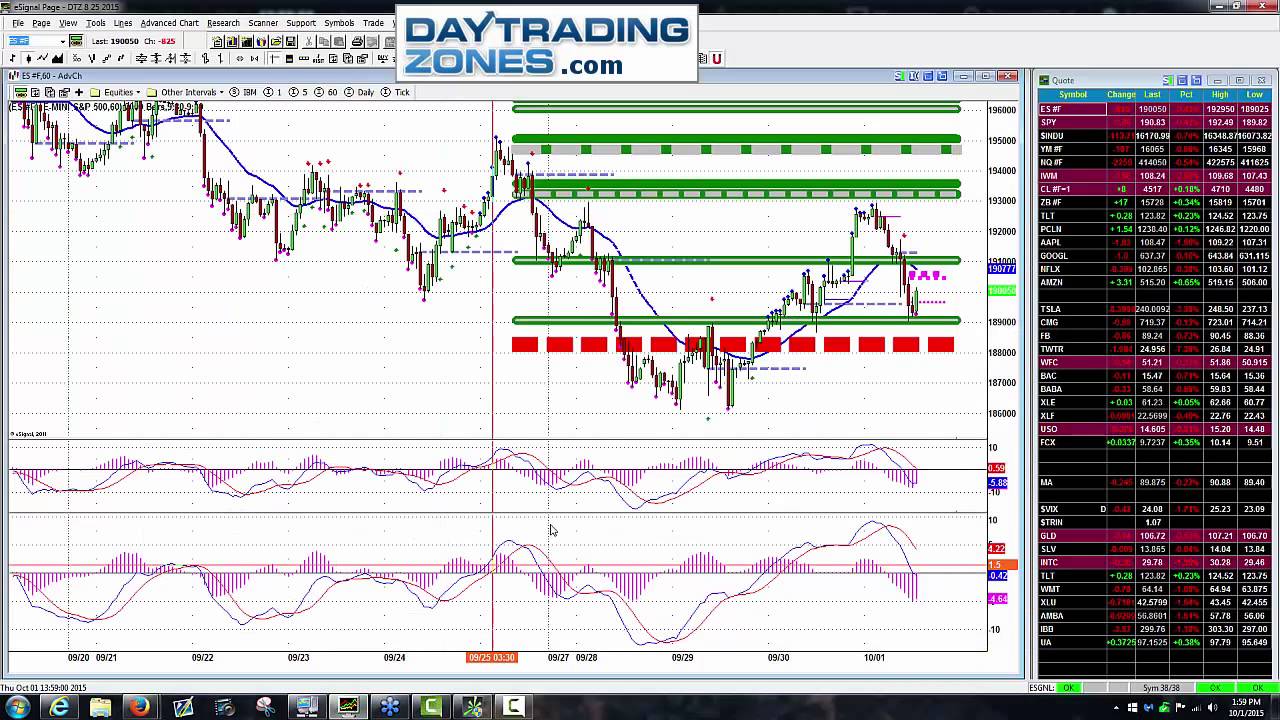Open Other Intervals folder dropdown
This screenshot has height=720, width=1280.
pos(186,92)
